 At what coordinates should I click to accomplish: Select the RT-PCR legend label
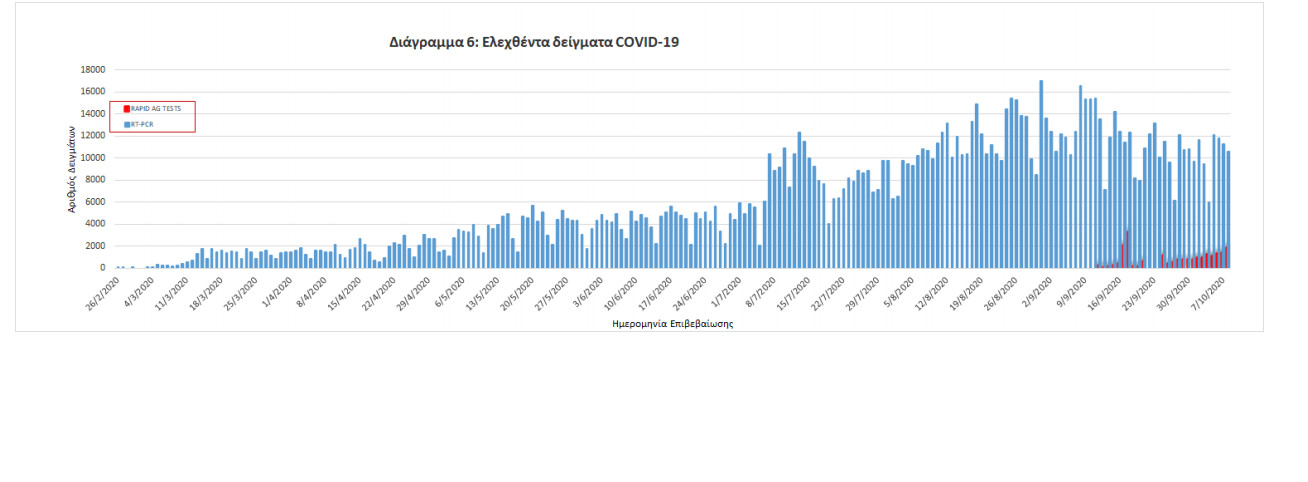(143, 124)
